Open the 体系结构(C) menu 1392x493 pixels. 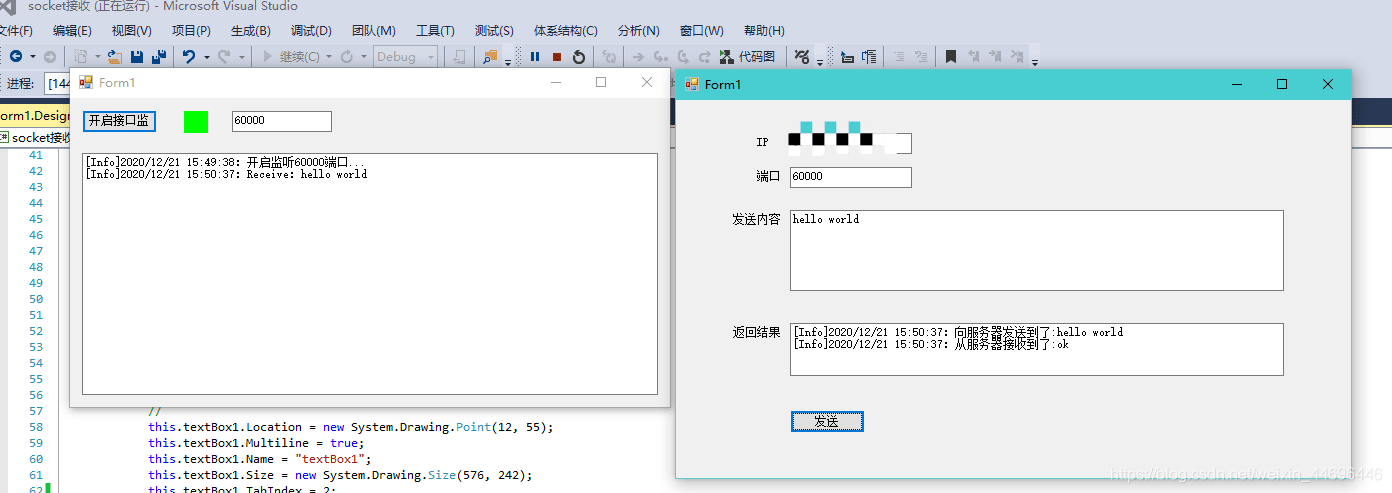[x=565, y=31]
